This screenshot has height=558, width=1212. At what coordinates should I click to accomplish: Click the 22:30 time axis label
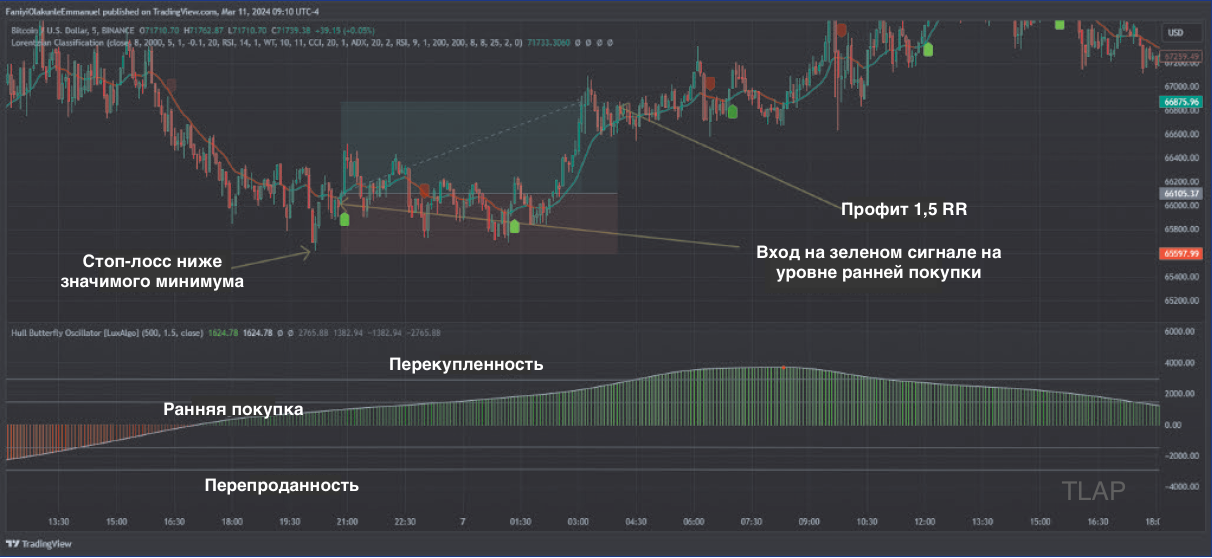(x=405, y=521)
